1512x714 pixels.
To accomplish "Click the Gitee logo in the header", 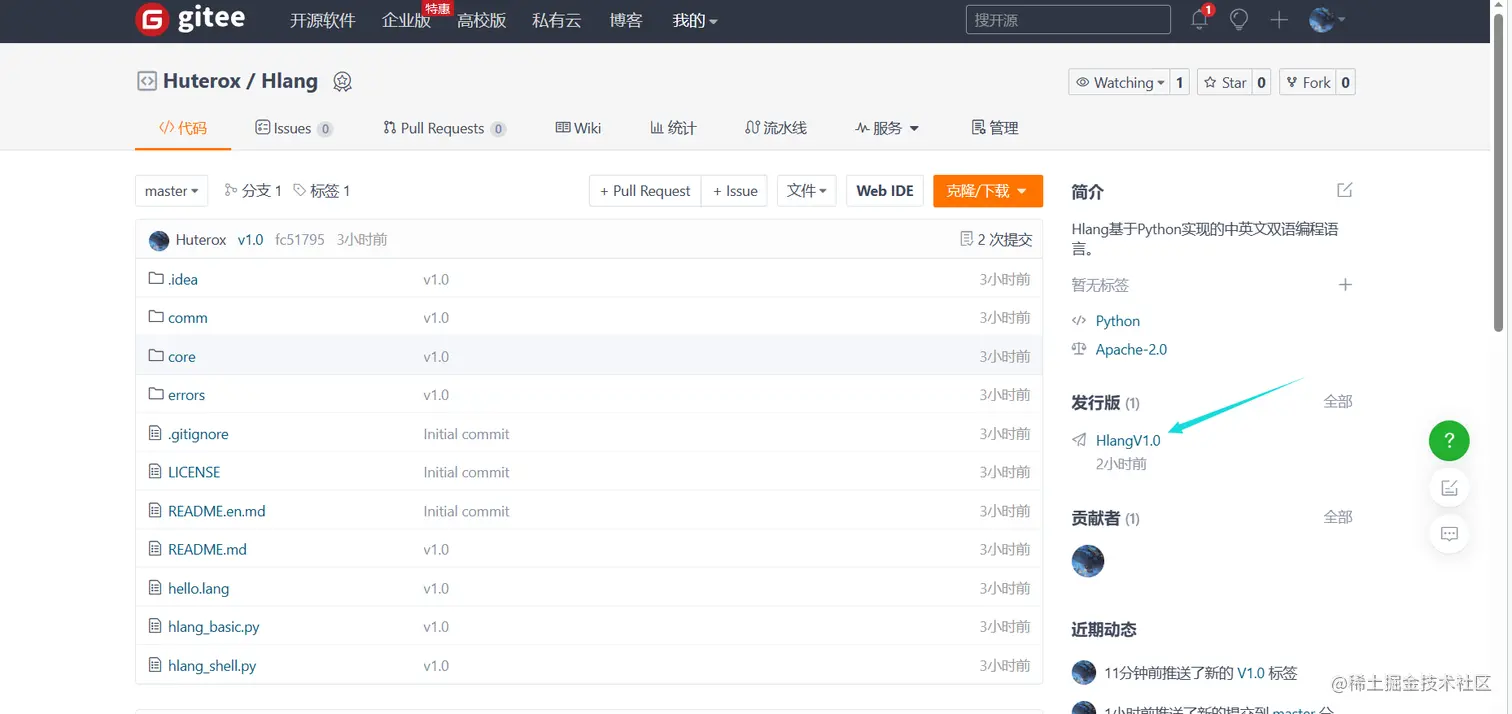I will (190, 19).
